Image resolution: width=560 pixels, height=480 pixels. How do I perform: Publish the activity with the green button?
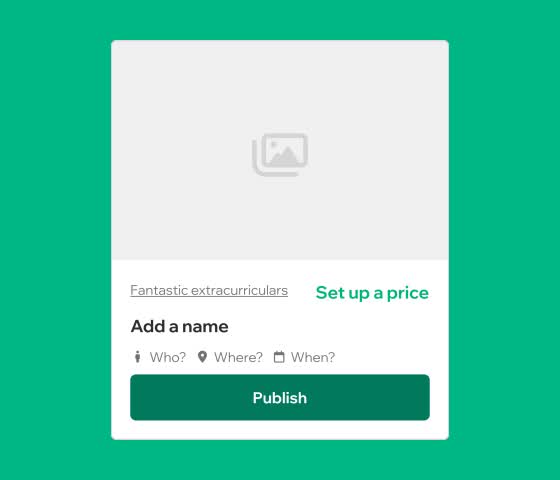(x=280, y=397)
